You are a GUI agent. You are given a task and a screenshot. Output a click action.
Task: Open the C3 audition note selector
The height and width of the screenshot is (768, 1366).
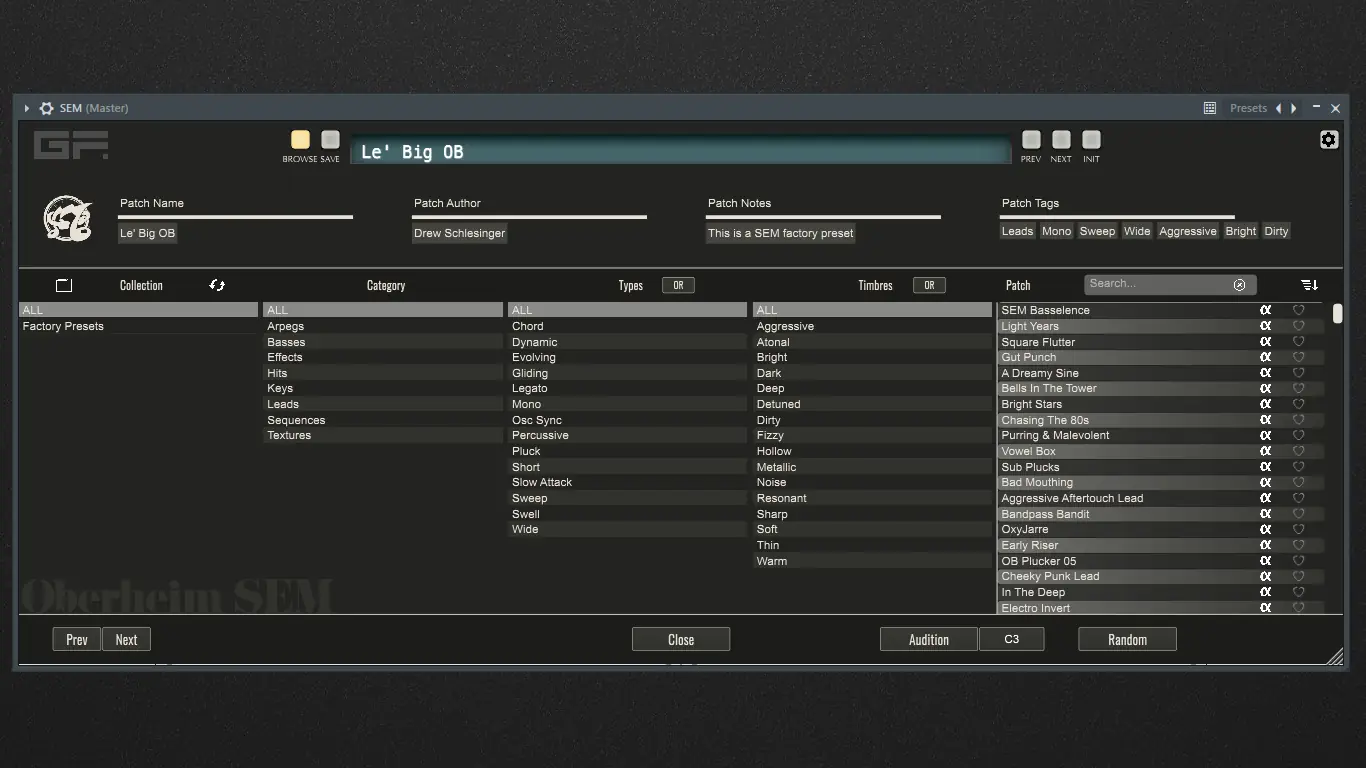click(x=1012, y=639)
